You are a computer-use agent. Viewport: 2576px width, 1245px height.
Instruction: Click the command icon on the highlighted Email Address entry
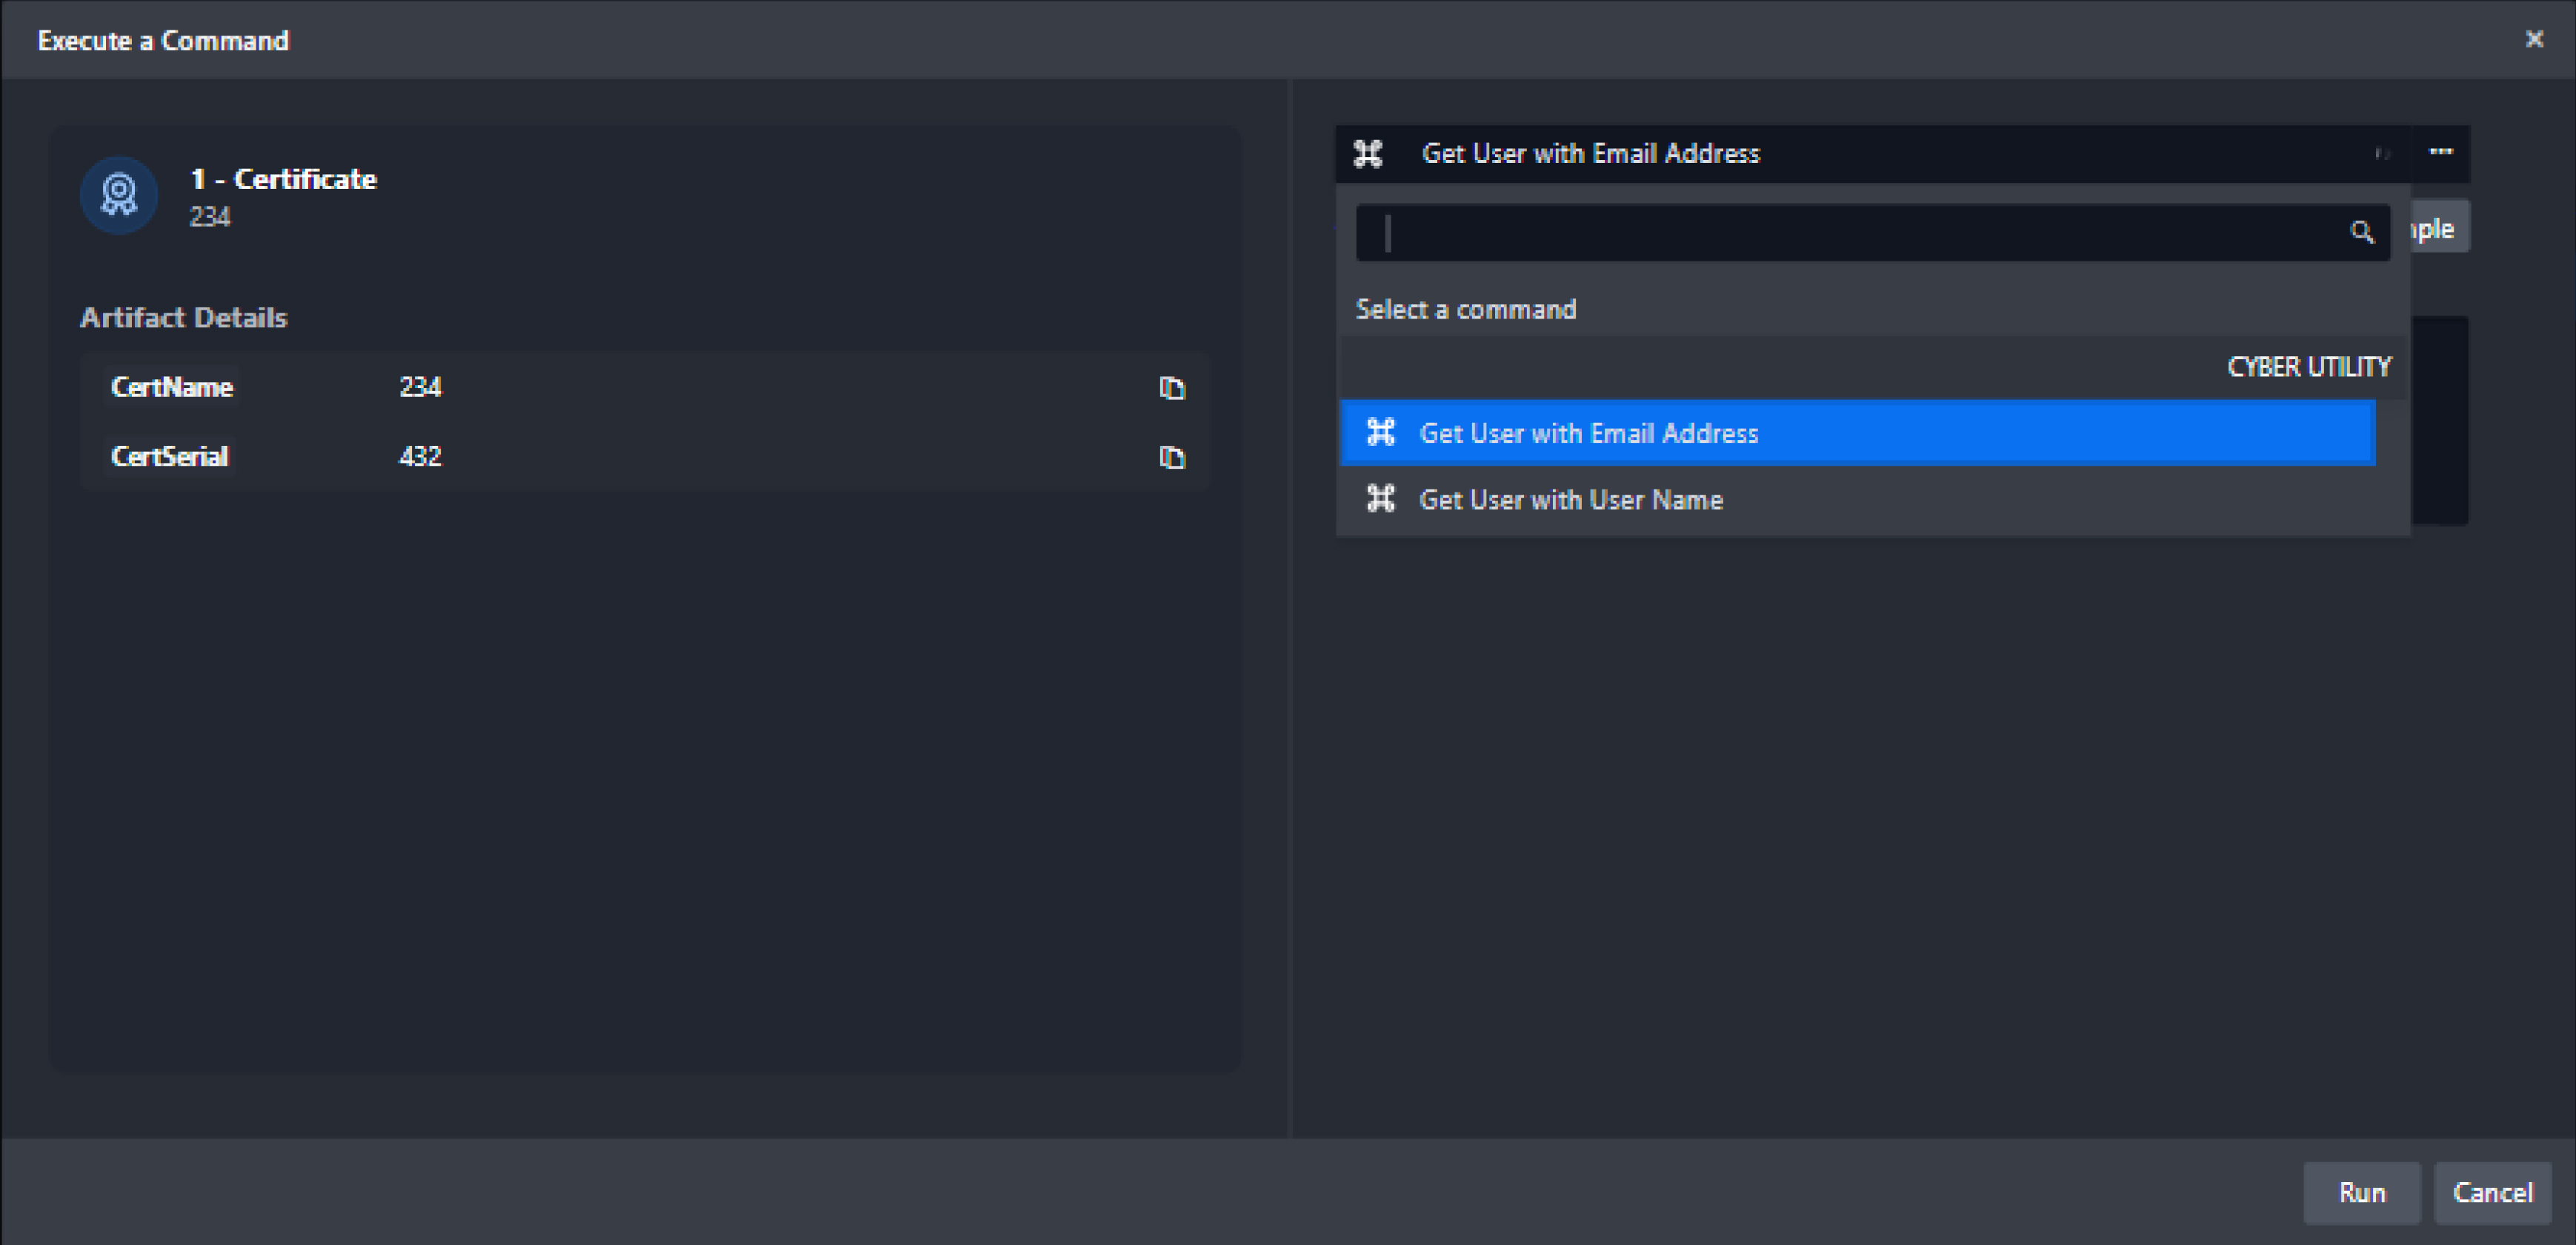click(1380, 432)
